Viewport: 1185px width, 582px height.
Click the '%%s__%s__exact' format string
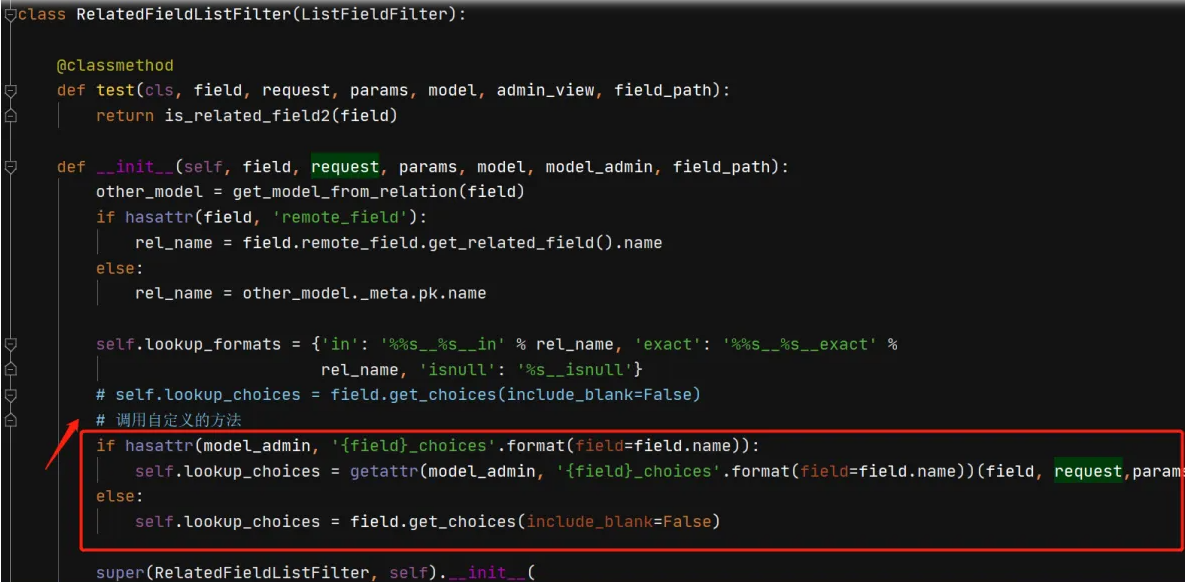(800, 344)
